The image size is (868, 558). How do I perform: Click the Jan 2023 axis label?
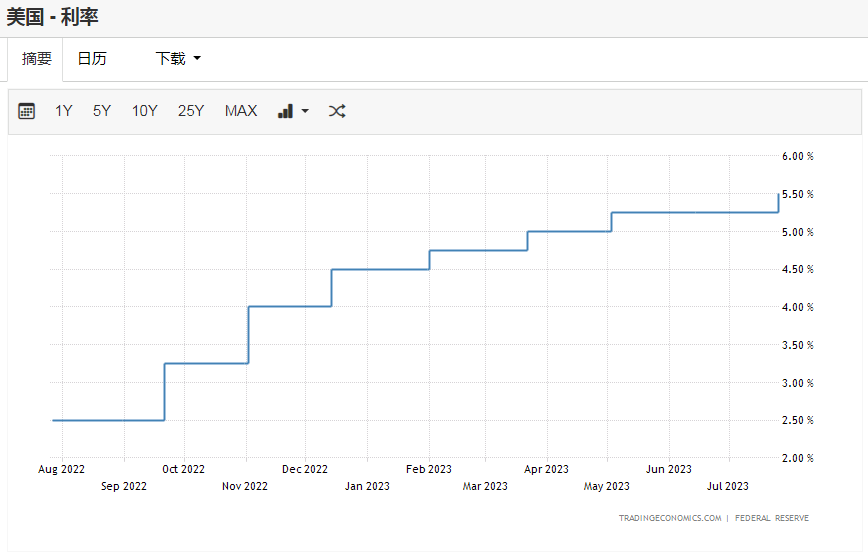367,487
